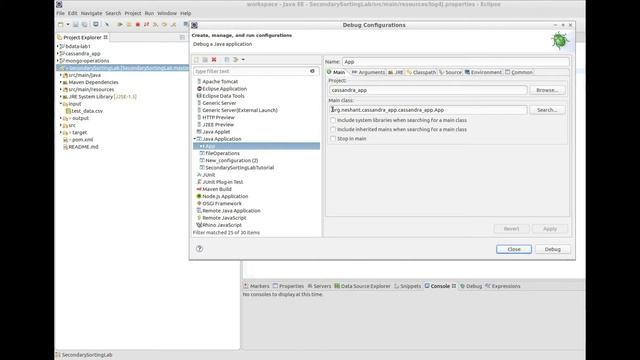640x360 pixels.
Task: Open the Run menu
Action: pos(149,13)
